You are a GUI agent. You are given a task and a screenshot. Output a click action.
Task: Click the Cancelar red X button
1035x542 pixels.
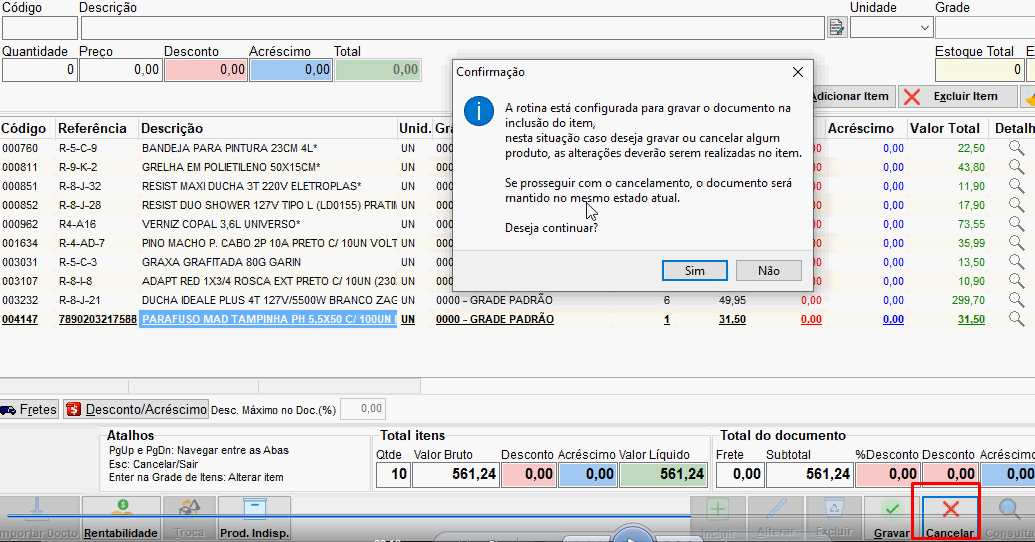click(950, 519)
